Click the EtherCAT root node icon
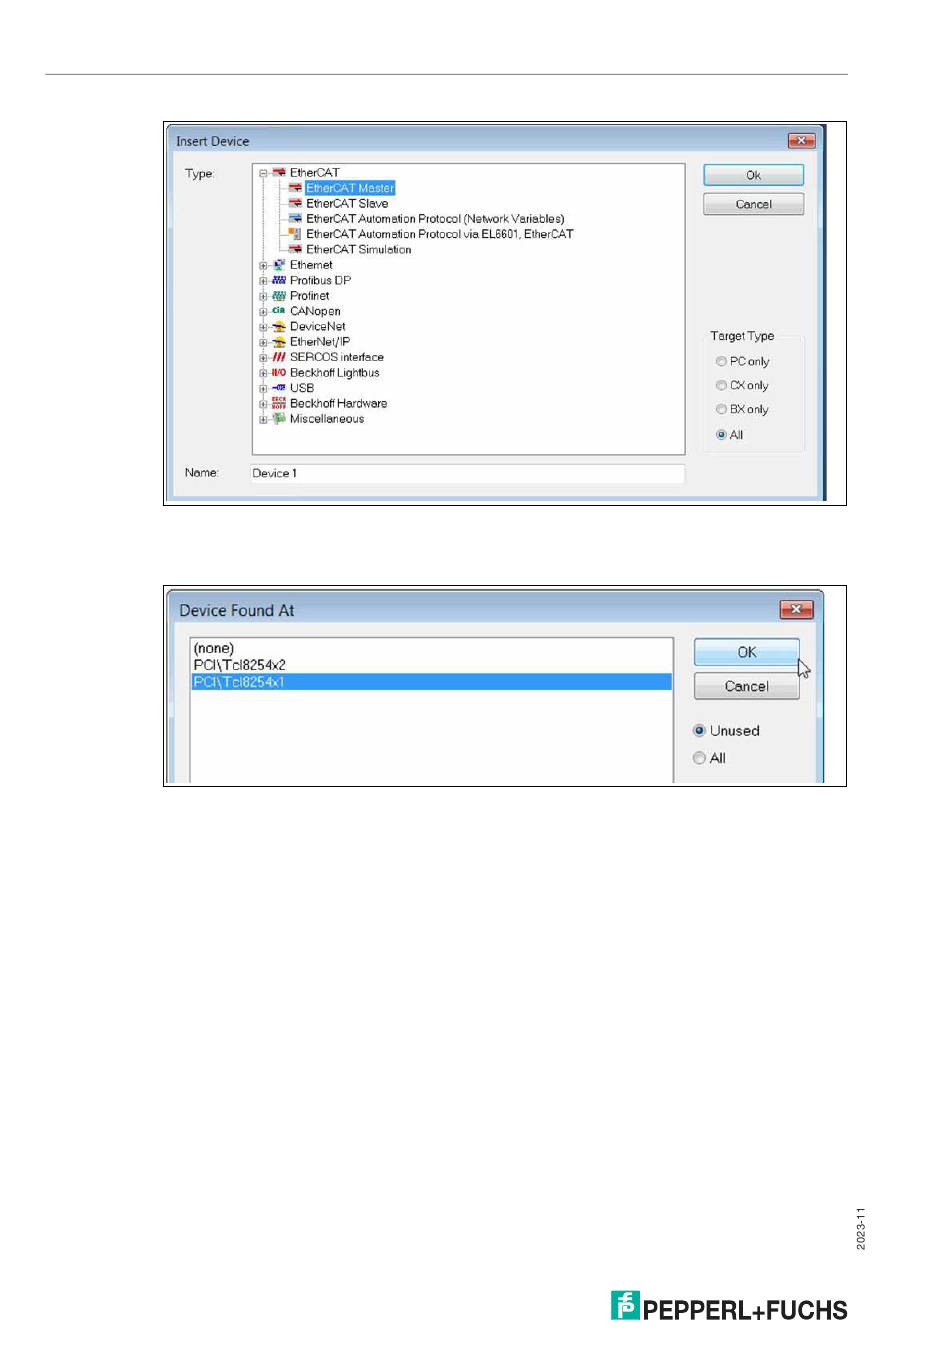The height and width of the screenshot is (1360, 950). [x=279, y=172]
